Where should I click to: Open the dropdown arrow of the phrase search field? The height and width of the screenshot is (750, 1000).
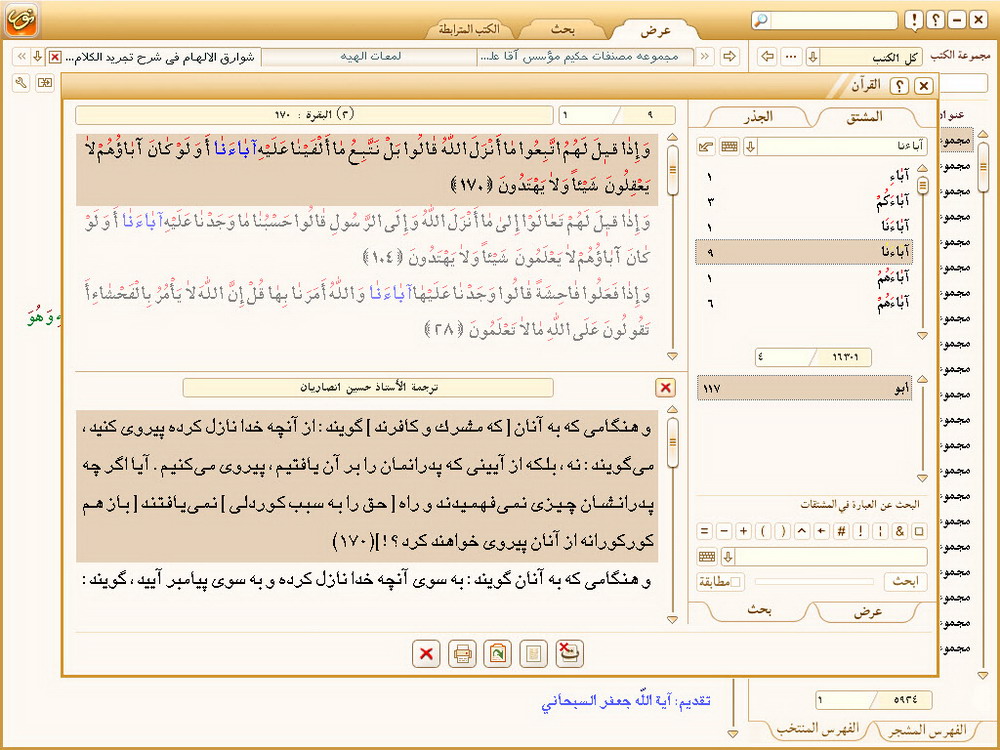[728, 557]
